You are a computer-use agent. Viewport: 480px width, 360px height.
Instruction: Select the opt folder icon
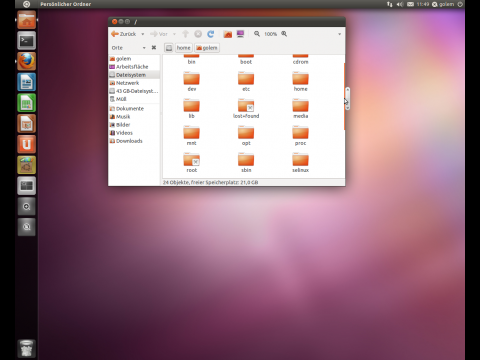pos(246,133)
